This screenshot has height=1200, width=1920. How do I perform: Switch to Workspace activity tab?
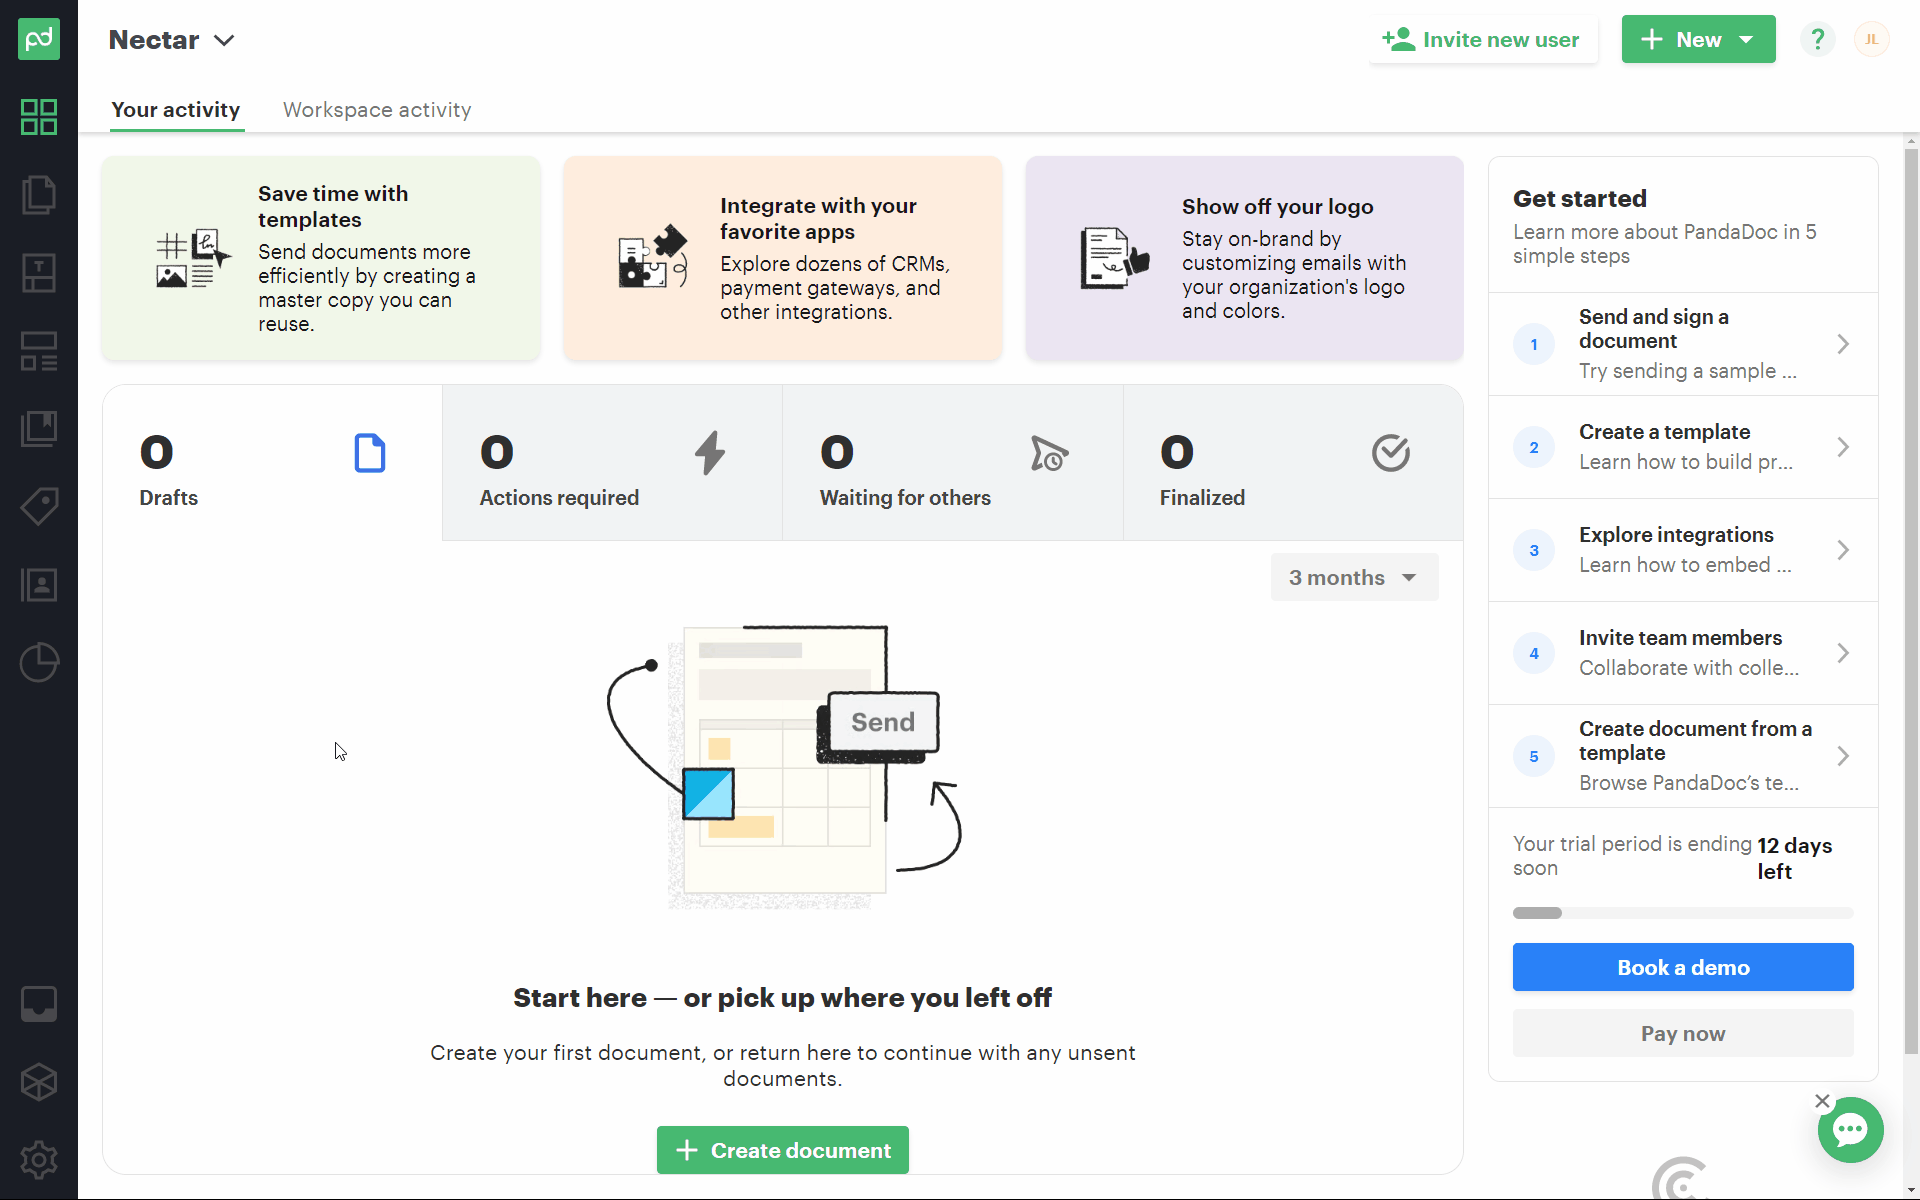(377, 110)
